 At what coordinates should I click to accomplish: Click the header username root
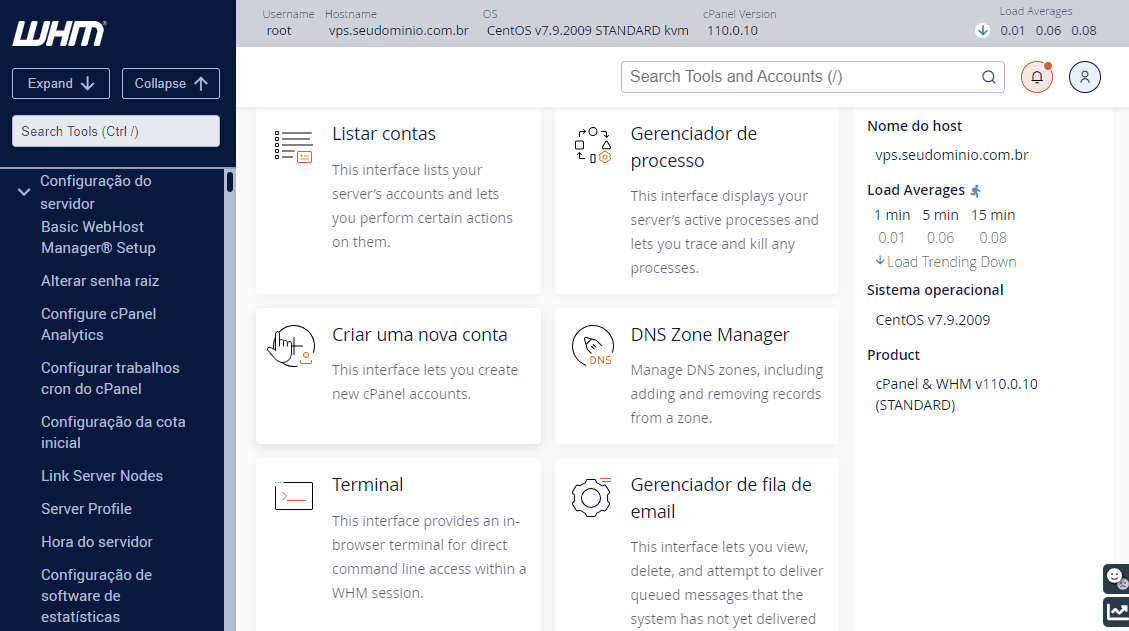tap(279, 30)
